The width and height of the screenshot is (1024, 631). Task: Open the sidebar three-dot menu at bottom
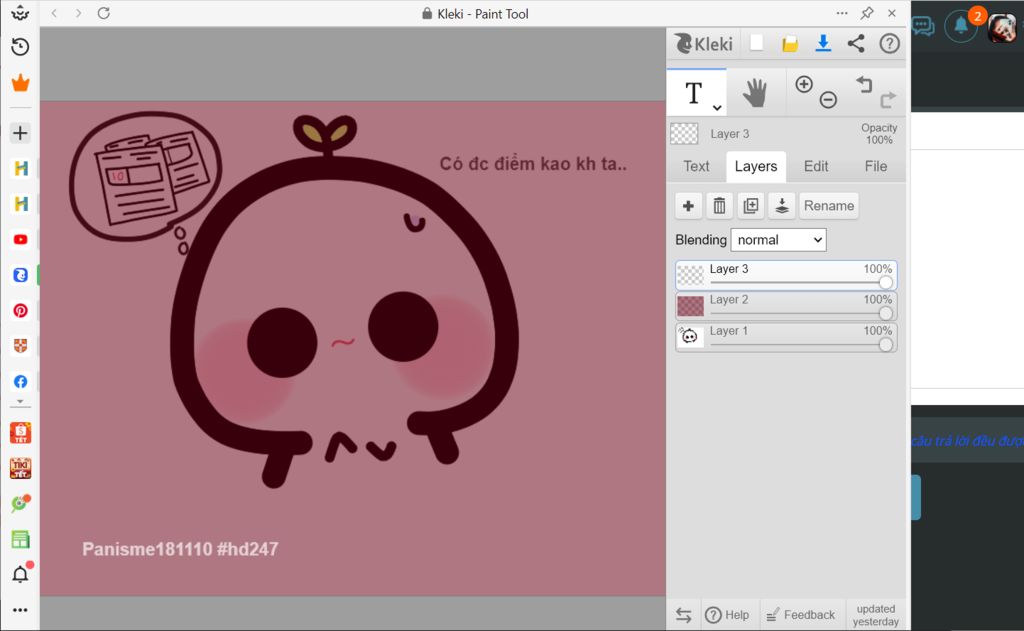pos(20,610)
